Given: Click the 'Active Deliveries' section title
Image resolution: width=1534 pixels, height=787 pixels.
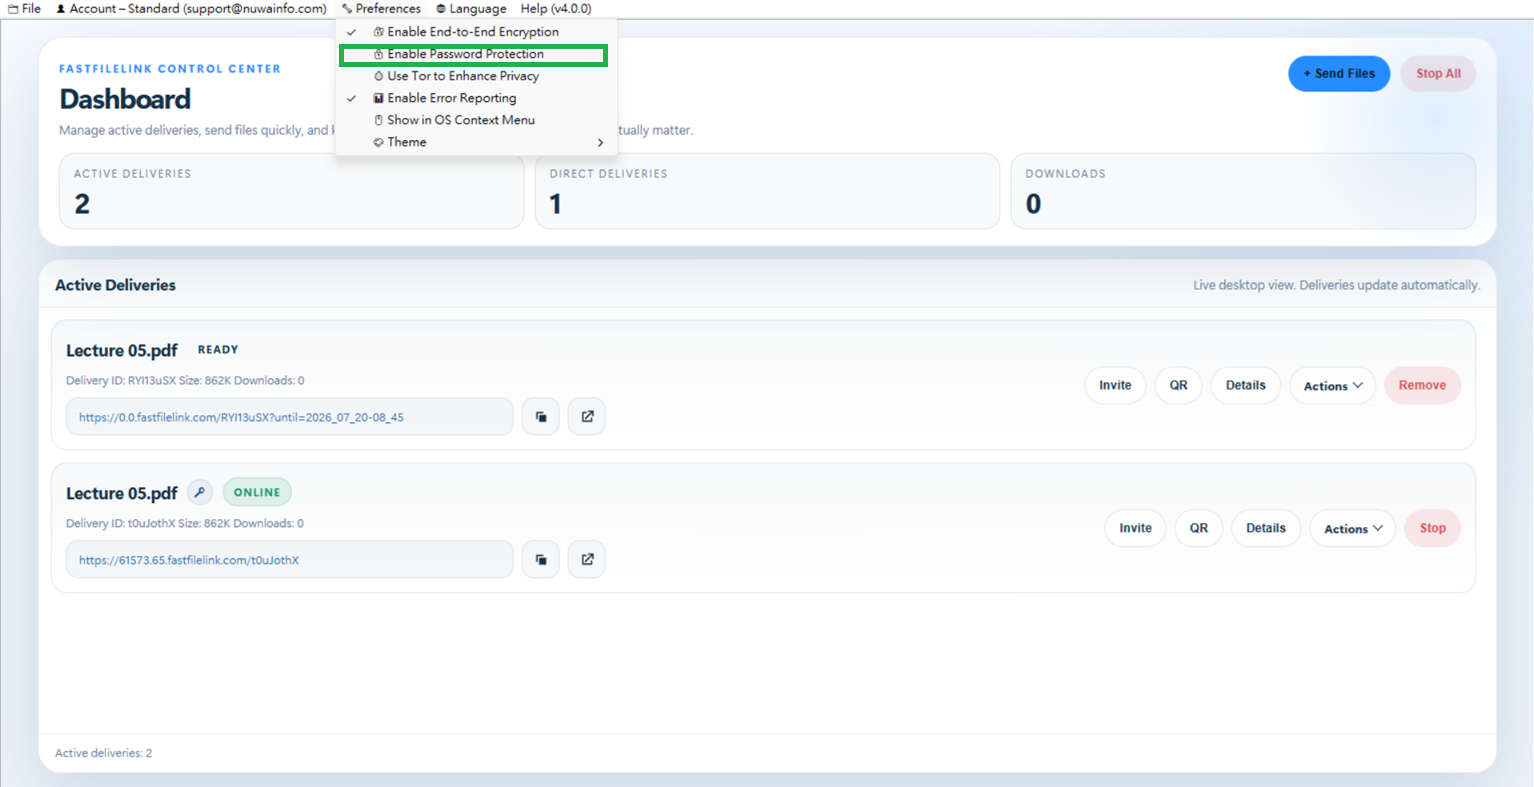Looking at the screenshot, I should [115, 285].
